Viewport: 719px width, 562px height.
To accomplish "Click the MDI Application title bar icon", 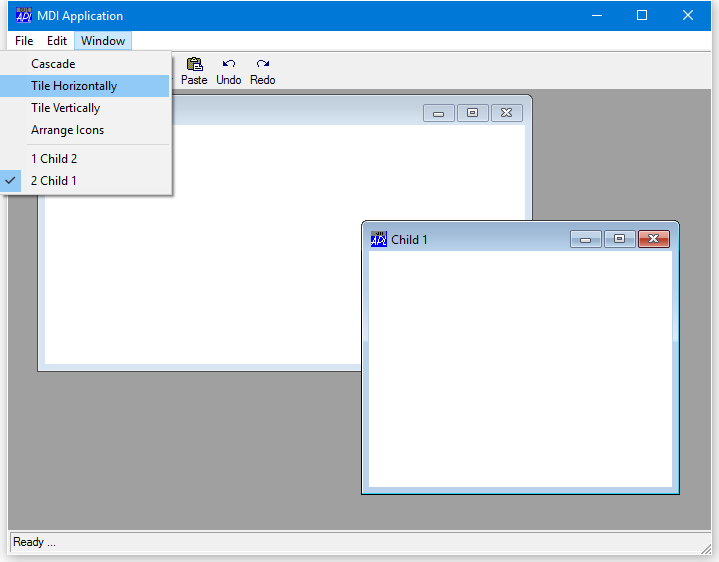I will point(24,16).
